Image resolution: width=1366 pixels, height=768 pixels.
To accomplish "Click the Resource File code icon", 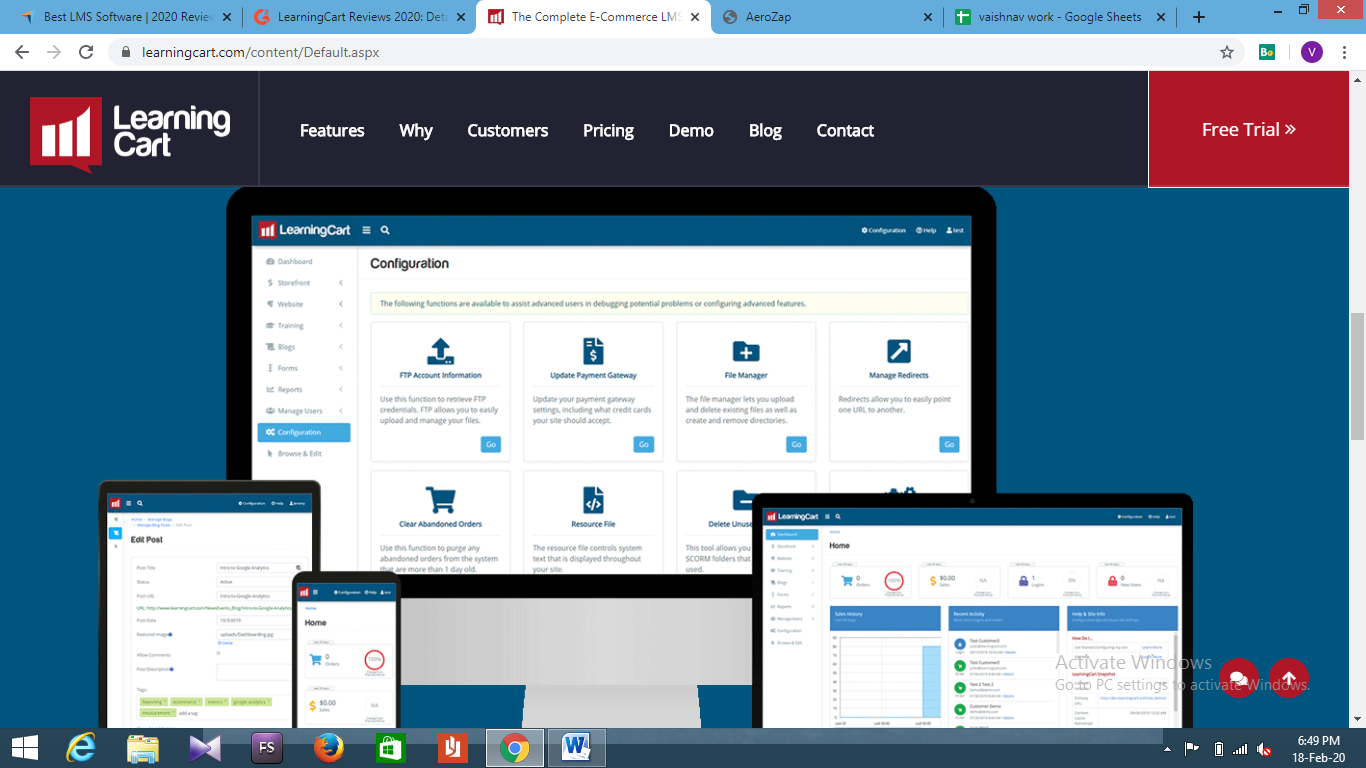I will point(593,500).
